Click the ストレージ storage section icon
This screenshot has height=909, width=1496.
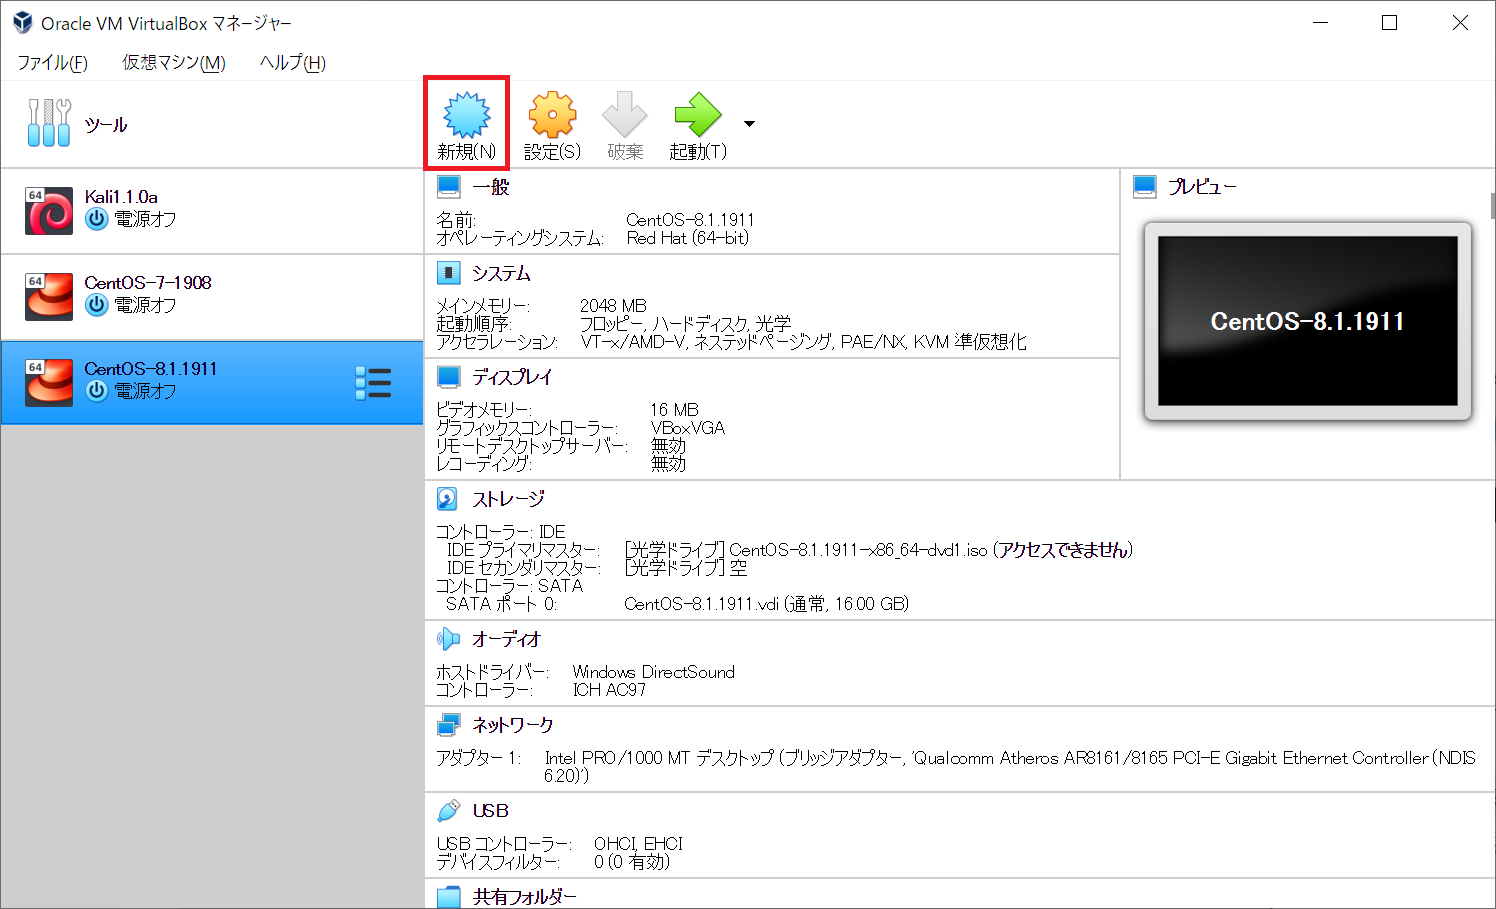tap(447, 498)
